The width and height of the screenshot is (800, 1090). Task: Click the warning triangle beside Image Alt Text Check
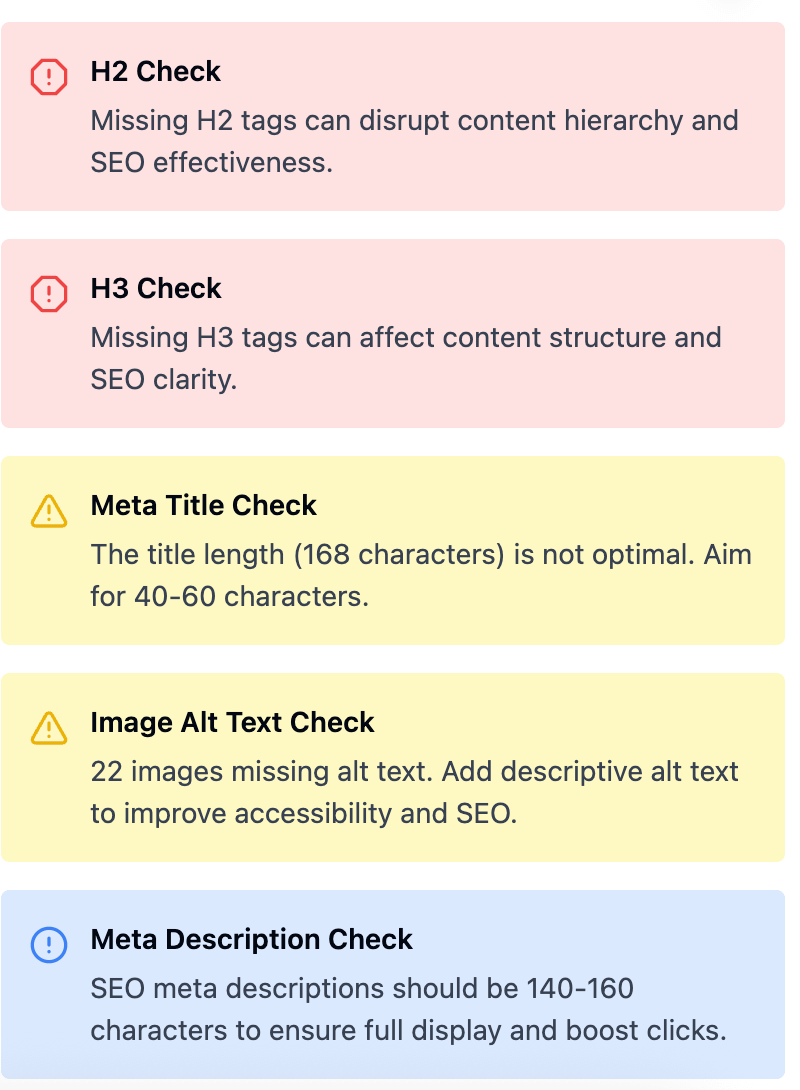tap(49, 728)
